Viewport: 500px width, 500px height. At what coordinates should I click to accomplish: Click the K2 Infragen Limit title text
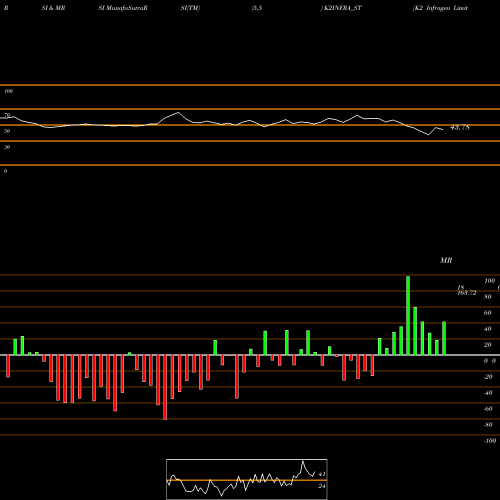(x=440, y=8)
